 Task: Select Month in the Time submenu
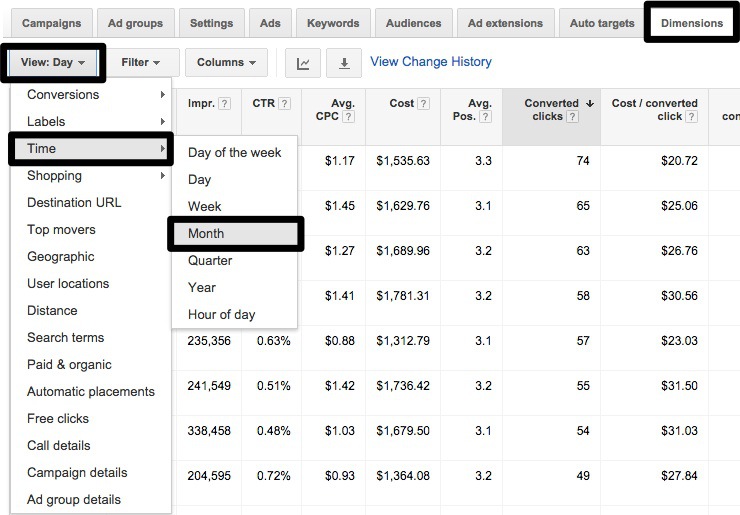235,234
